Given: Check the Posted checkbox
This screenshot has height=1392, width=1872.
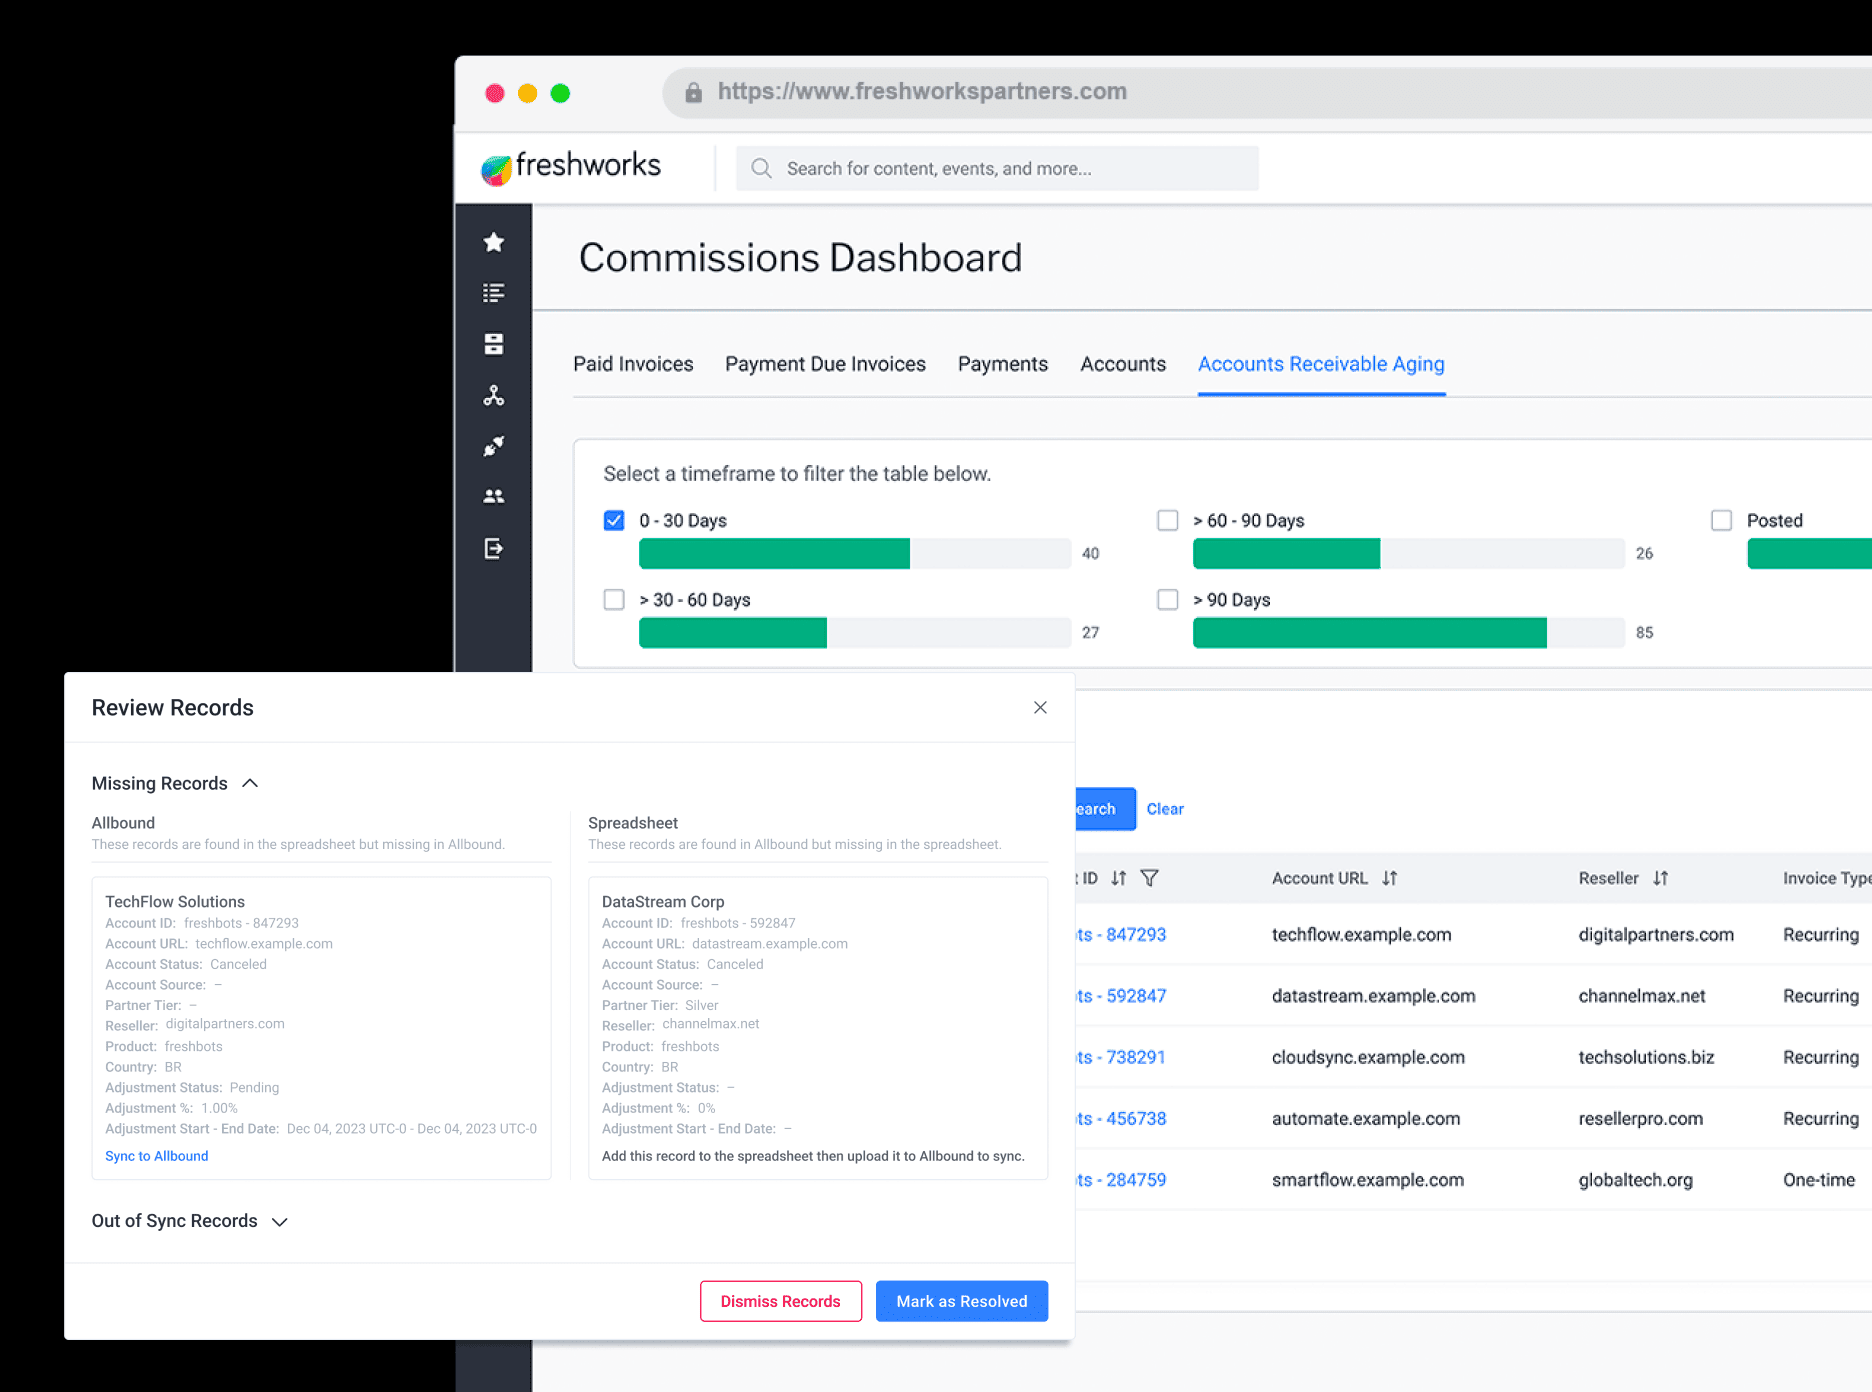Looking at the screenshot, I should pyautogui.click(x=1721, y=520).
